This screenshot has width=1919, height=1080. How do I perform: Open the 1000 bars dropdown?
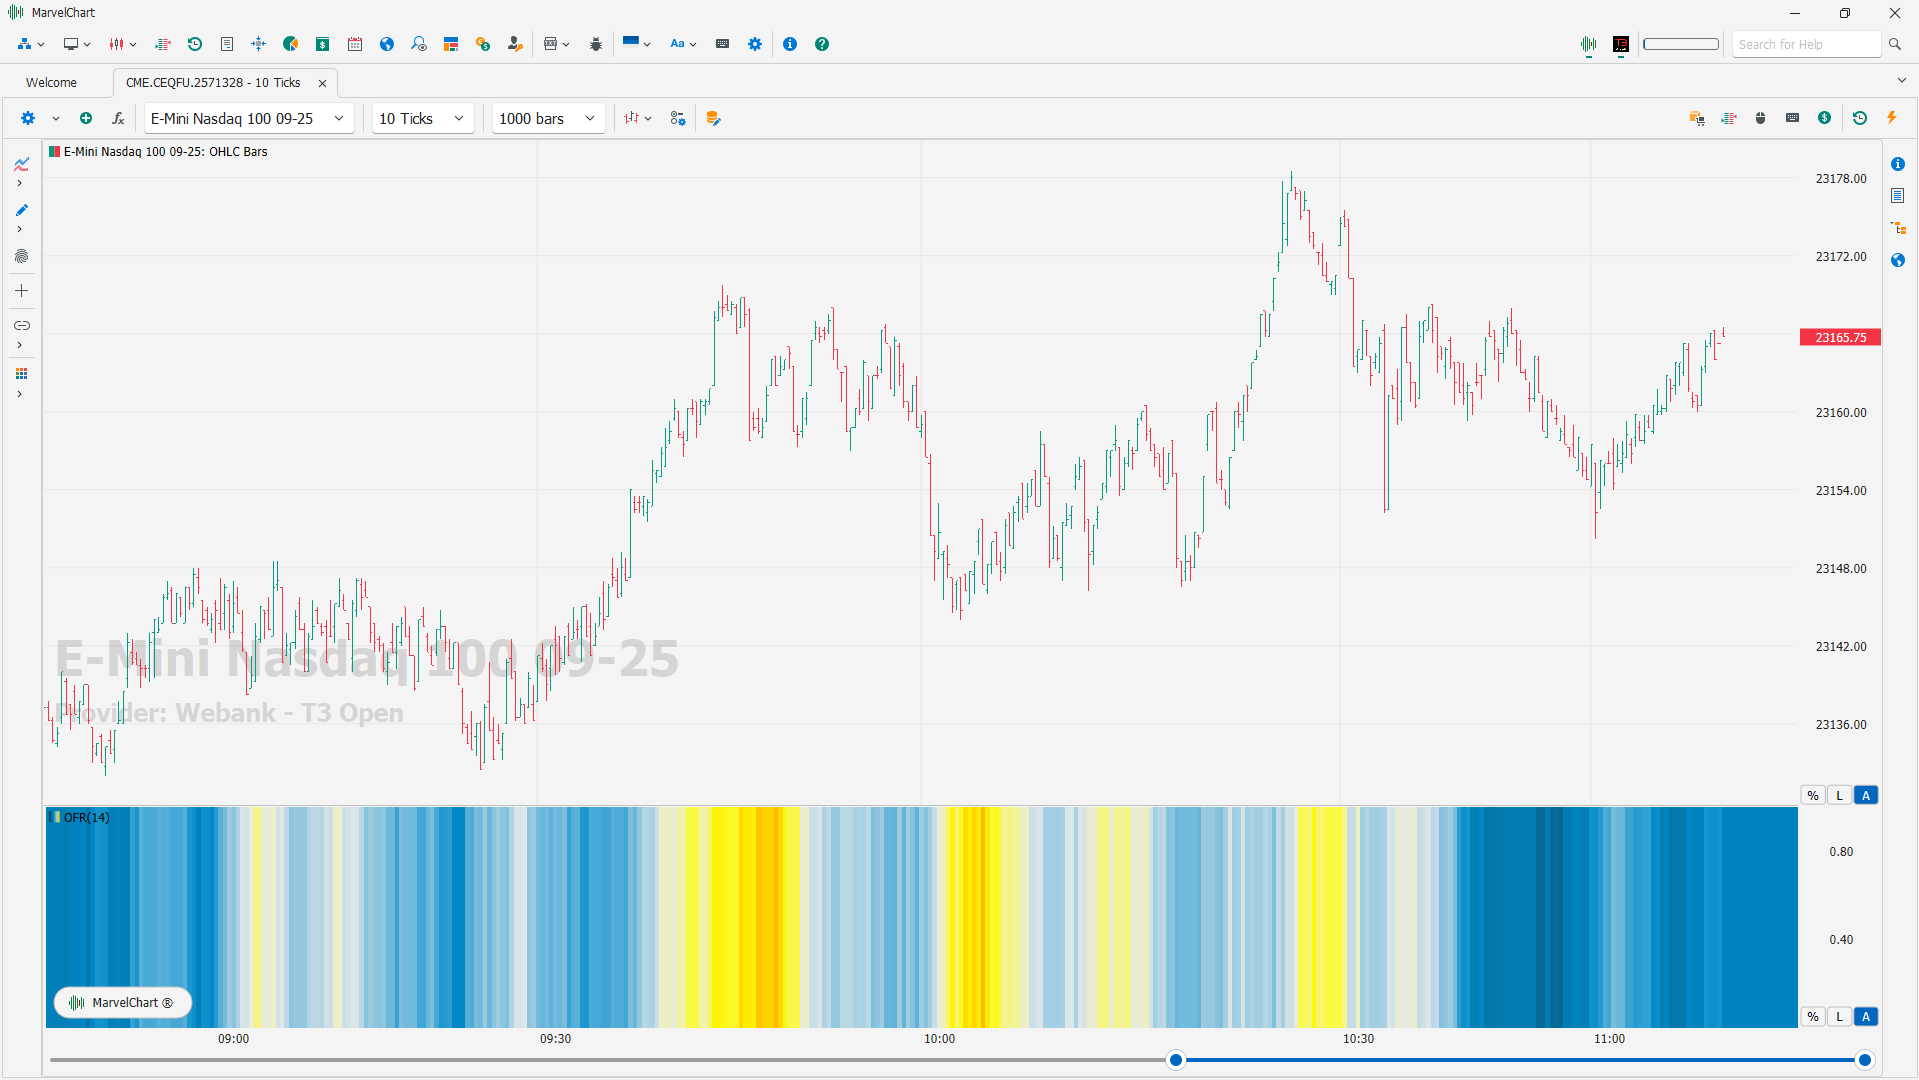tap(548, 118)
